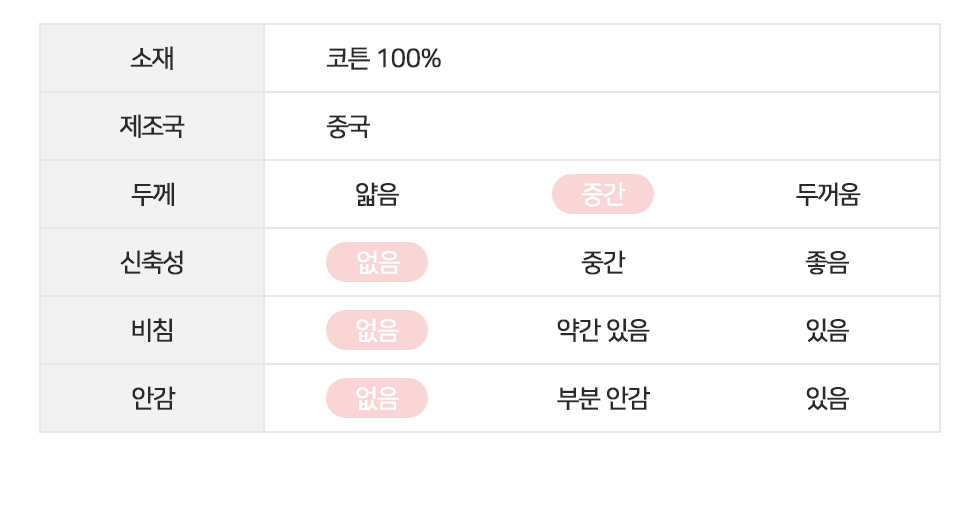Image resolution: width=980 pixels, height=513 pixels.
Task: Click the 비침 row header
Action: tap(152, 331)
